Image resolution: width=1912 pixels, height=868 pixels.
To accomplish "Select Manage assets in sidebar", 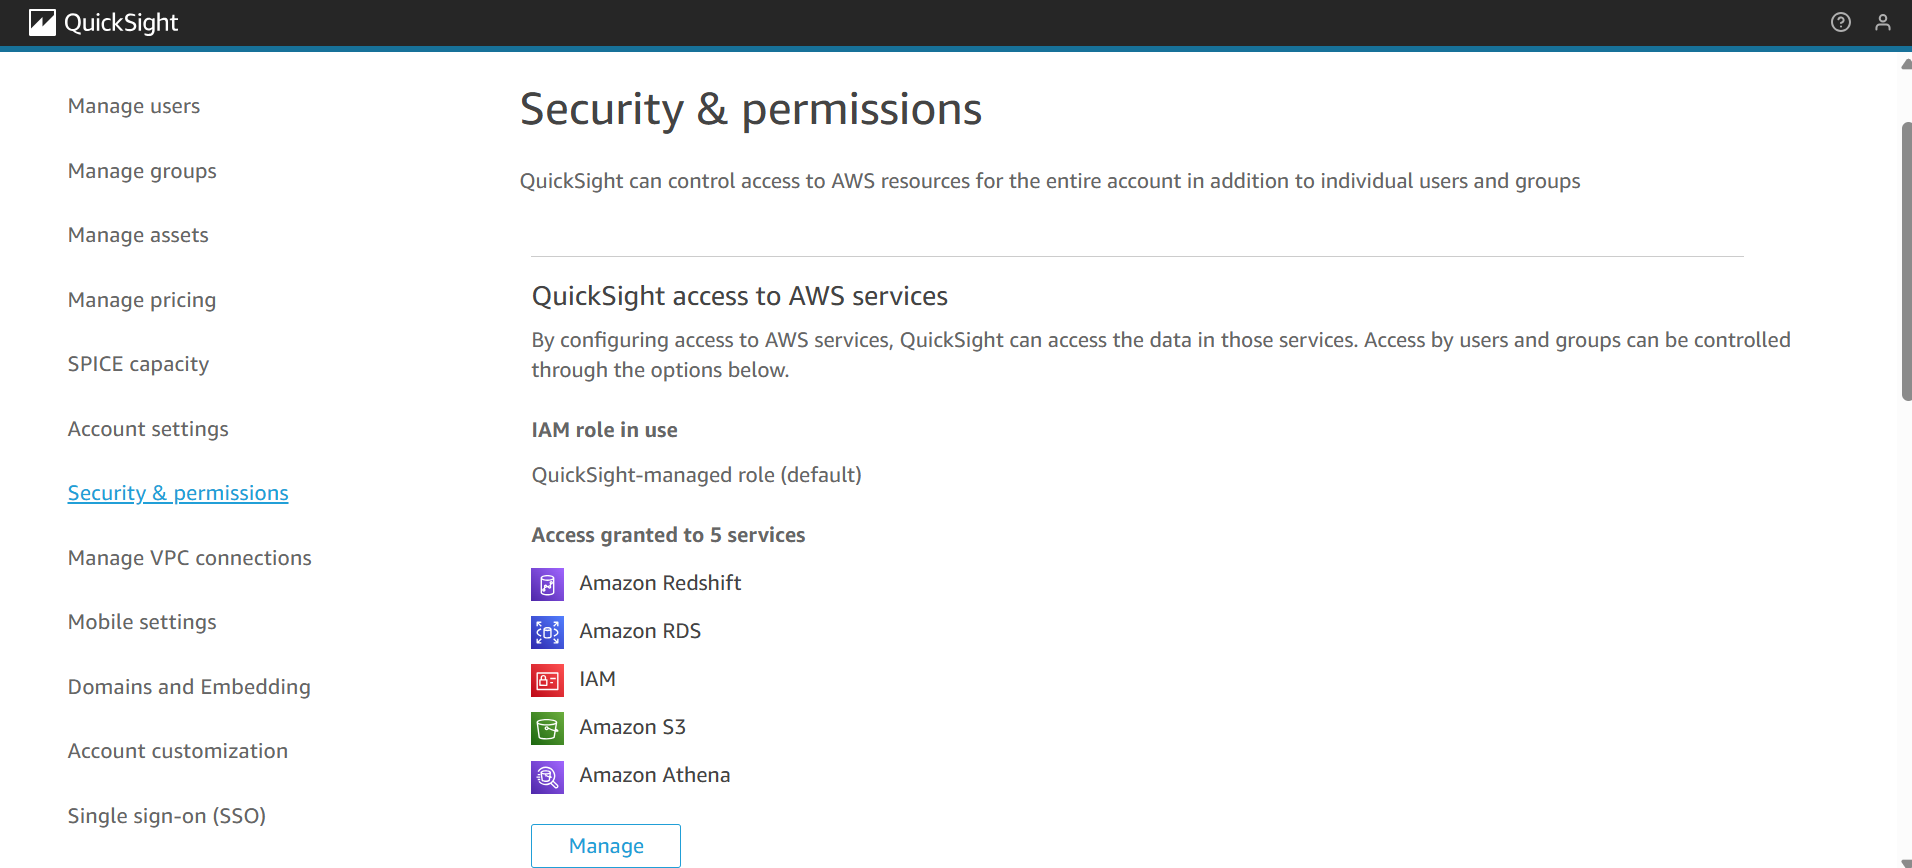I will [x=138, y=235].
